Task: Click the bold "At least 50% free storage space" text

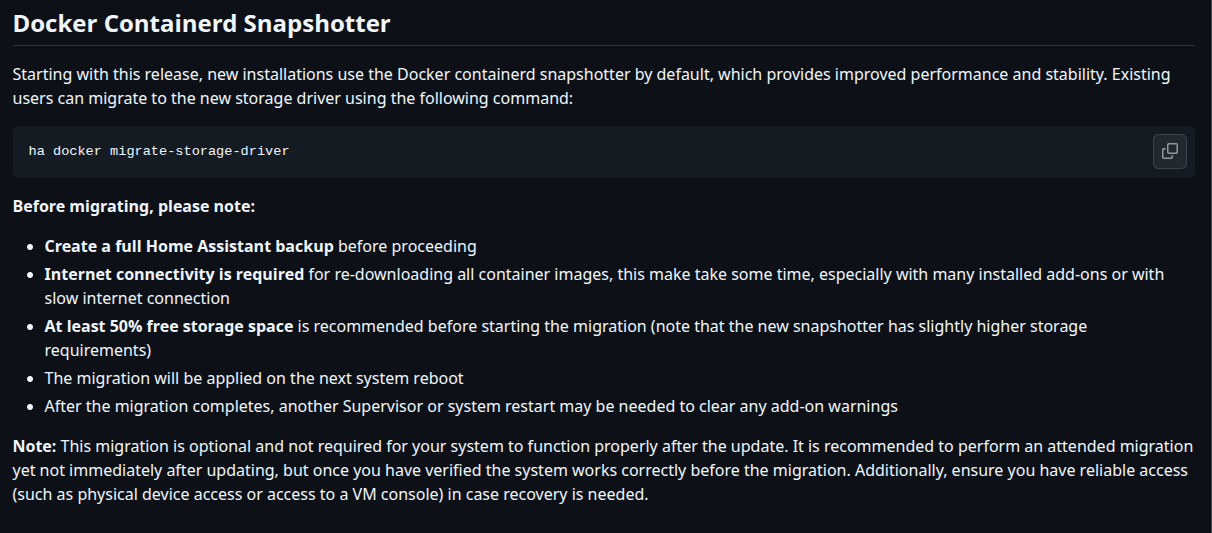Action: click(x=169, y=326)
